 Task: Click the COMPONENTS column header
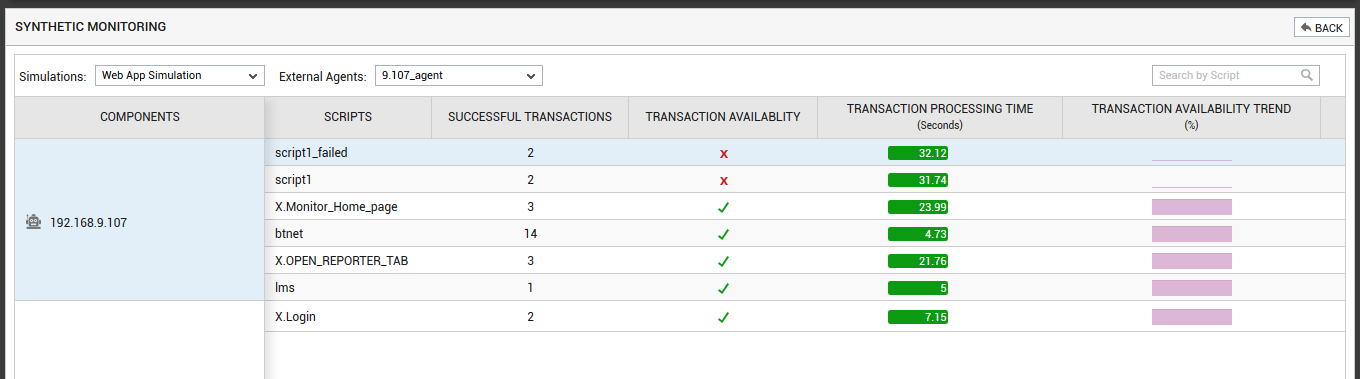coord(140,117)
